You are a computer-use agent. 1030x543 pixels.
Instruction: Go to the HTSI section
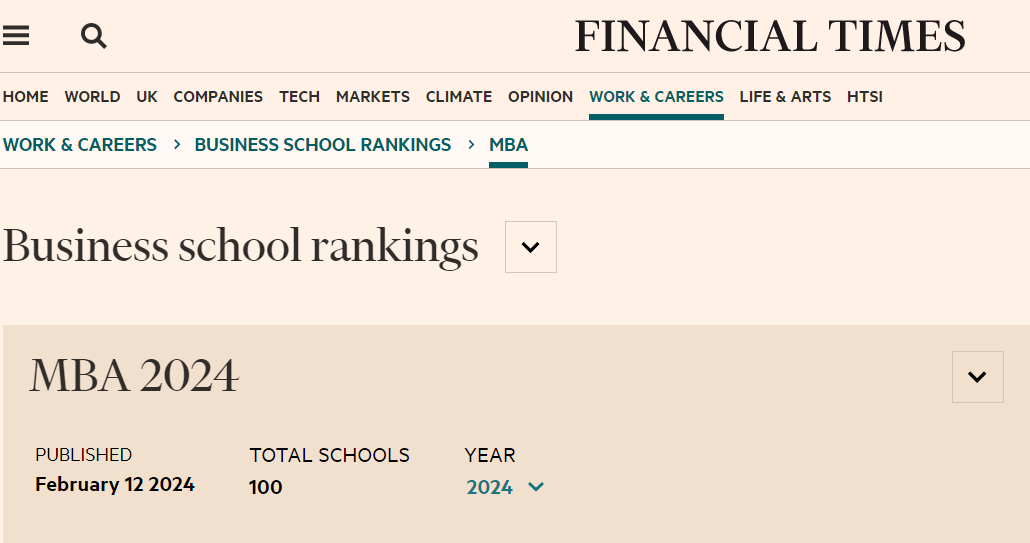(x=864, y=97)
